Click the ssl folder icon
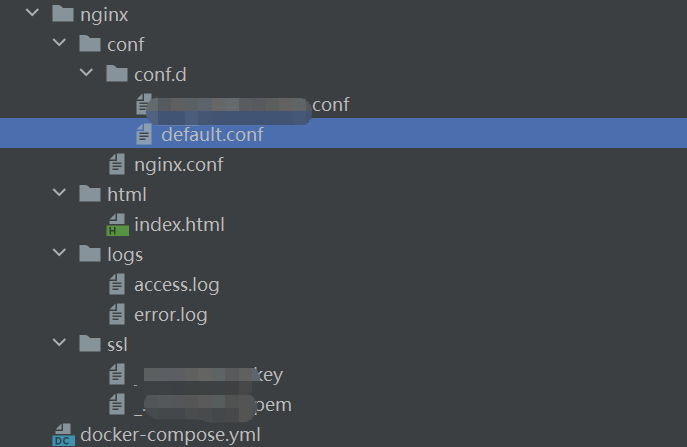The width and height of the screenshot is (687, 447). pos(90,344)
